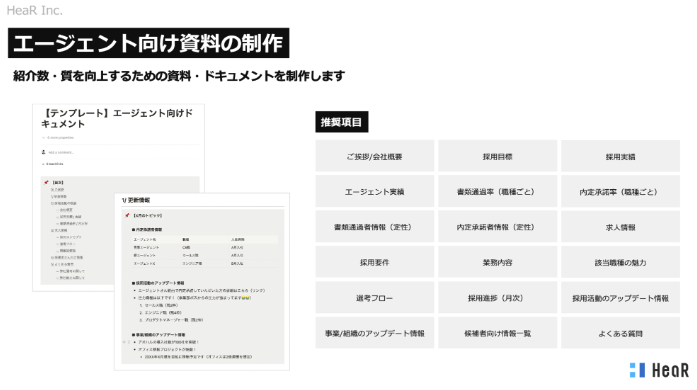Image resolution: width=697 pixels, height=390 pixels.
Task: Select the 書類通過率（職種ごと） cell
Action: coord(497,191)
